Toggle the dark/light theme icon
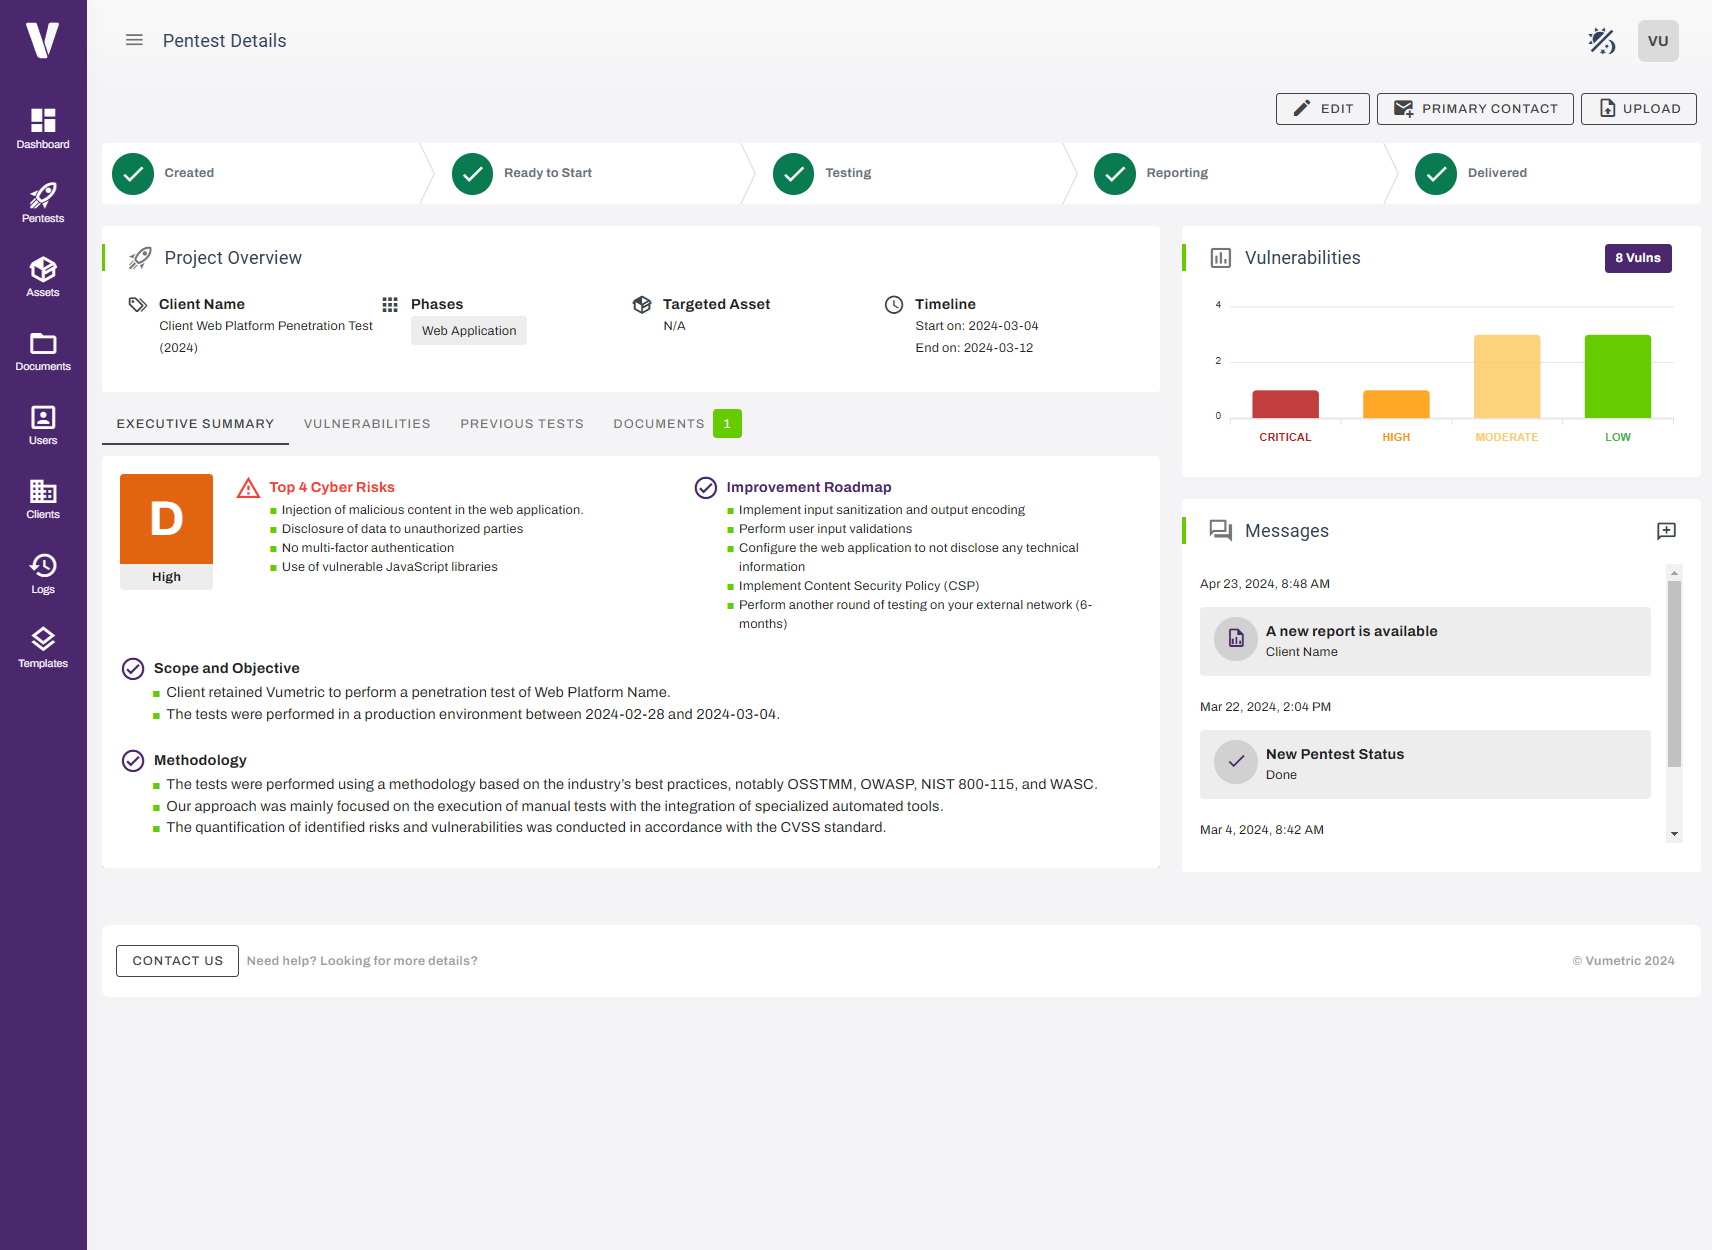The image size is (1712, 1250). tap(1601, 41)
